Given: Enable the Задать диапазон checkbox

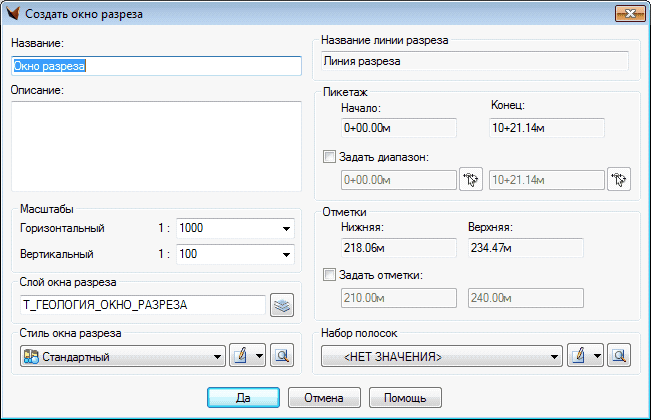Looking at the screenshot, I should pos(331,157).
